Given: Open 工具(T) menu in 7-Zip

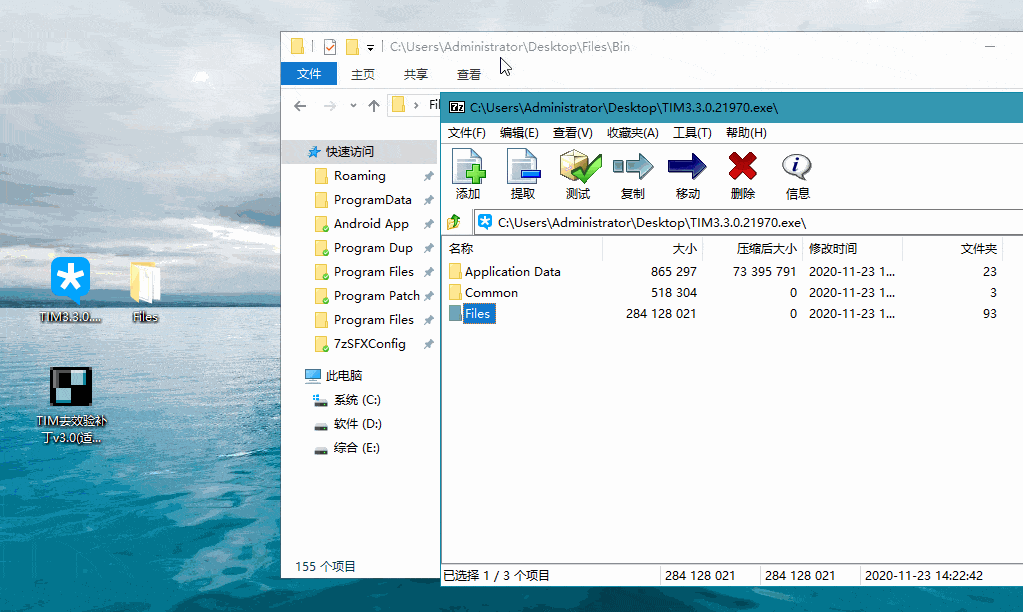Looking at the screenshot, I should click(692, 133).
